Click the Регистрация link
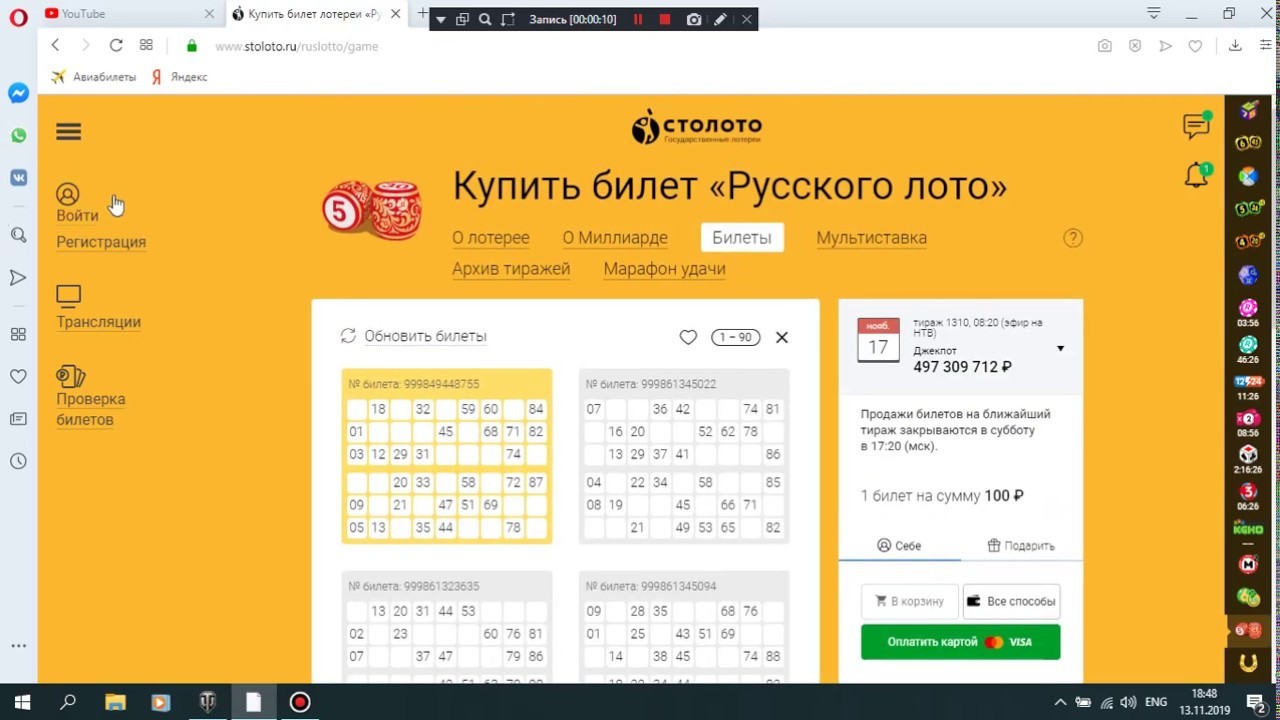1280x720 pixels. coord(101,242)
